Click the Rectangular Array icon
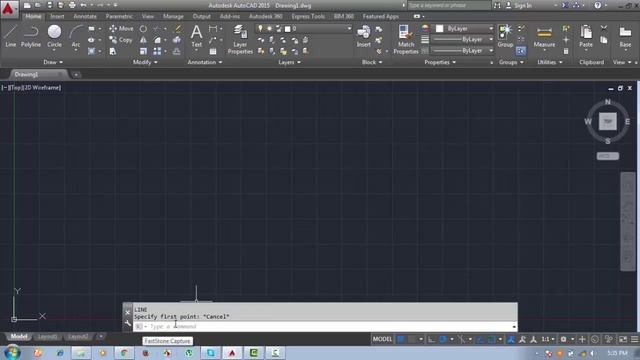640x360 pixels. pos(157,51)
